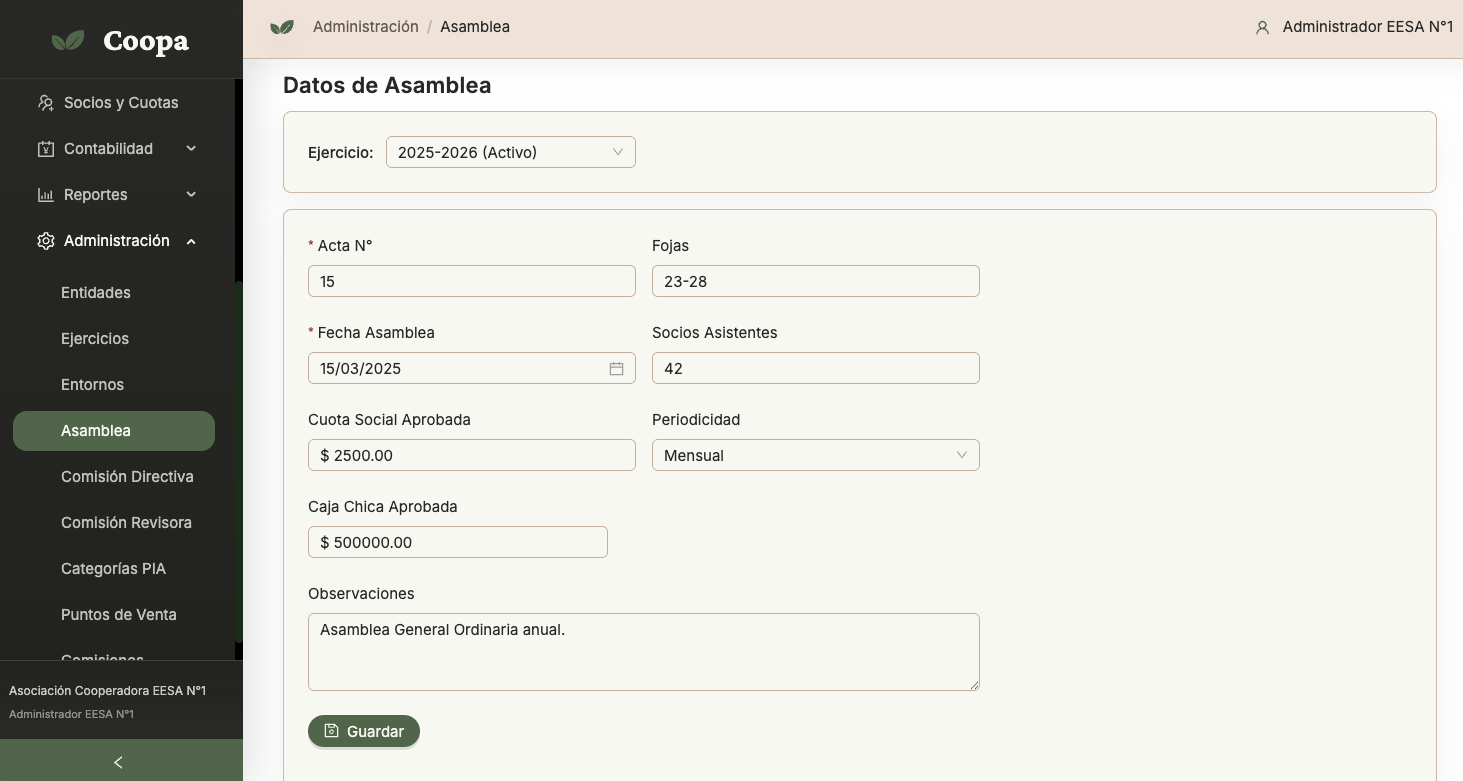The image size is (1463, 781).
Task: Click the Caja Chica Aprobada field
Action: [x=458, y=542]
